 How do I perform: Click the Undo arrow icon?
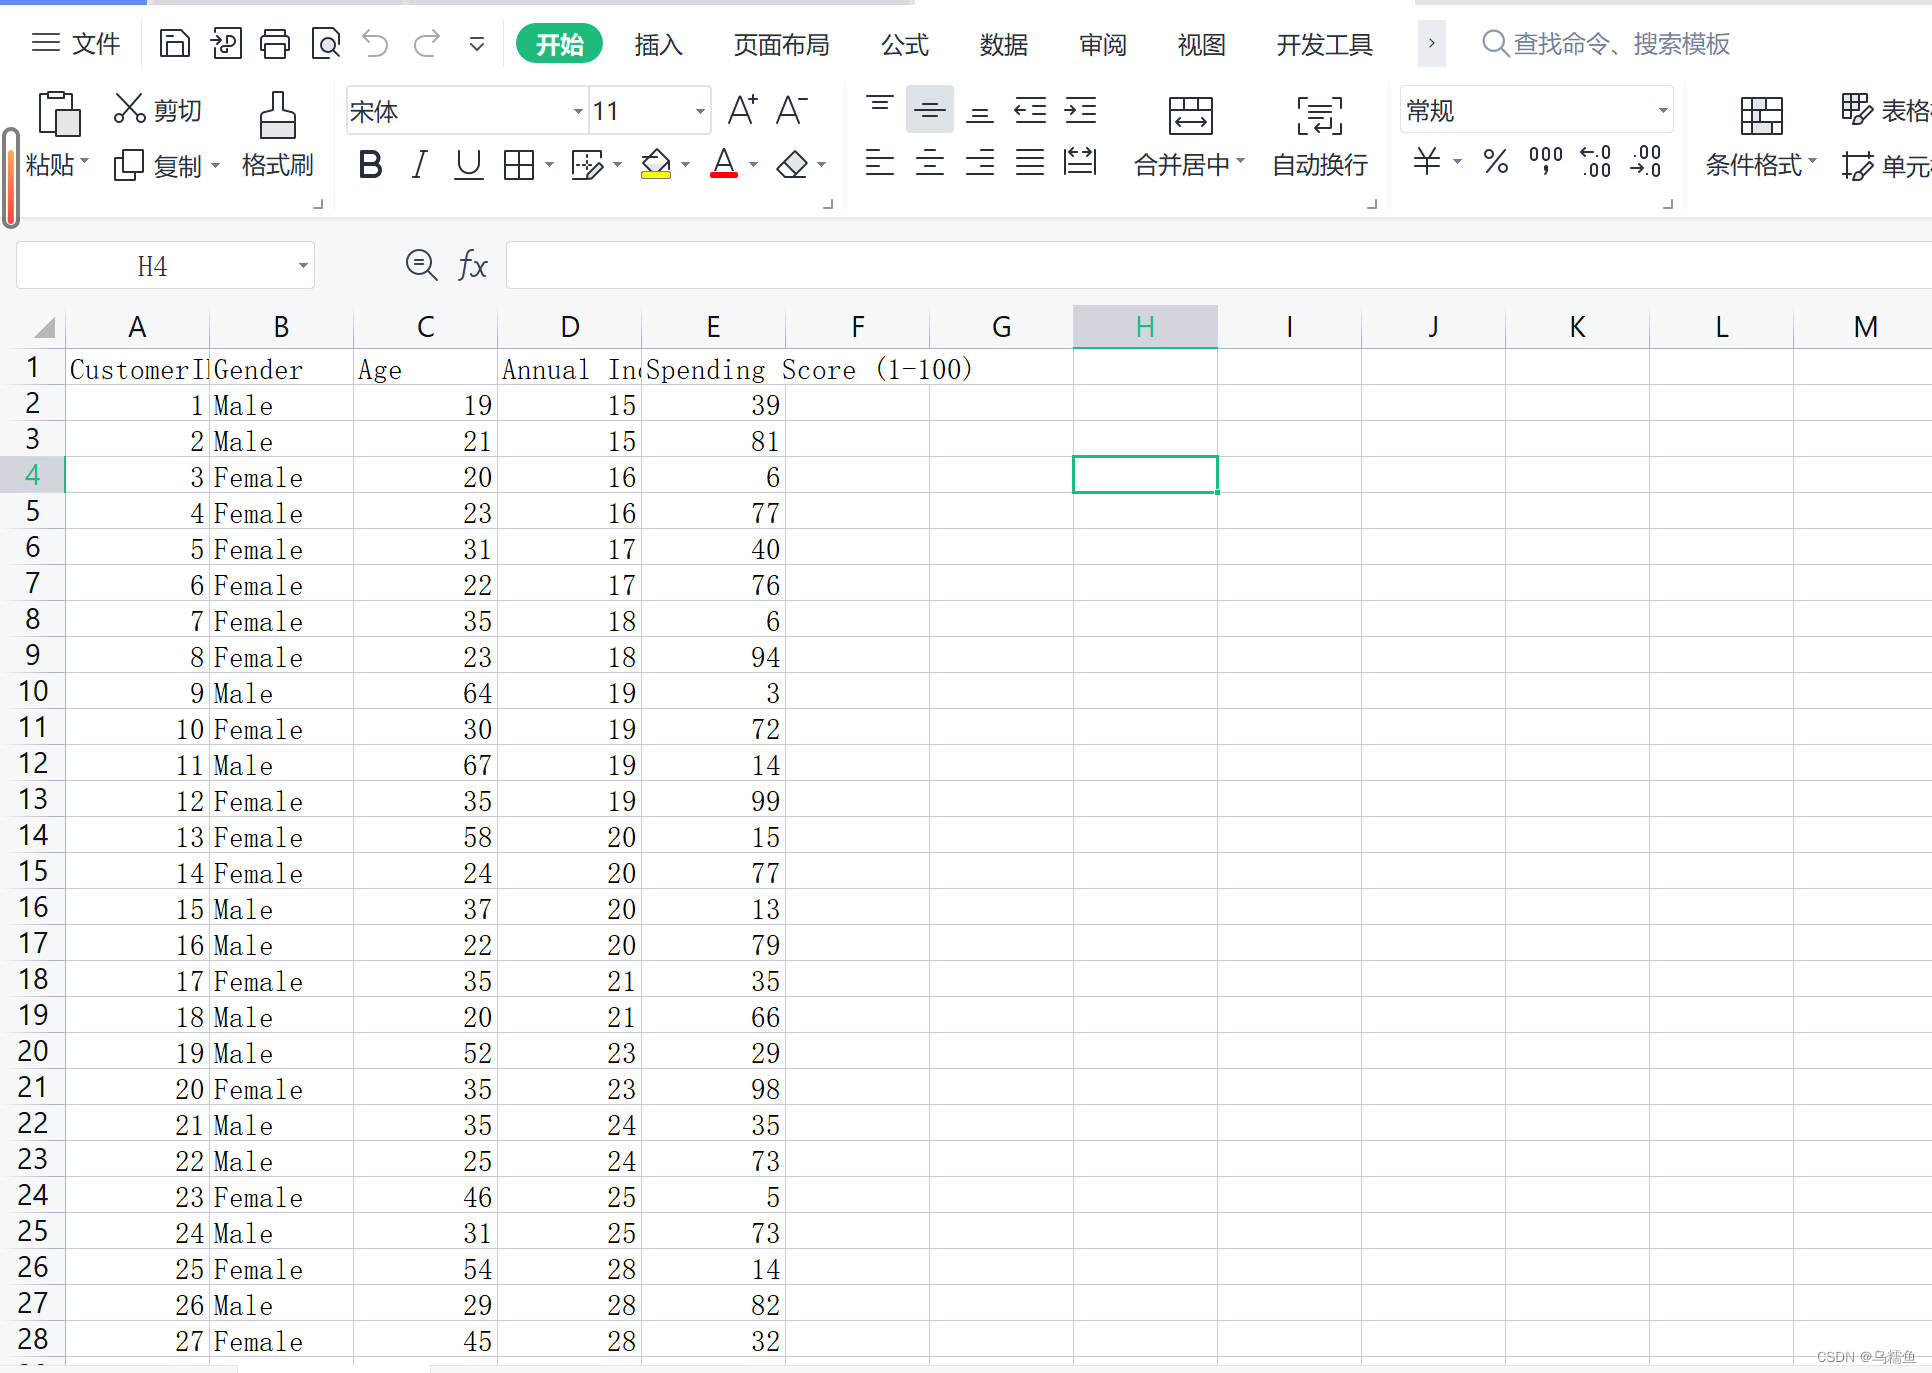[375, 44]
